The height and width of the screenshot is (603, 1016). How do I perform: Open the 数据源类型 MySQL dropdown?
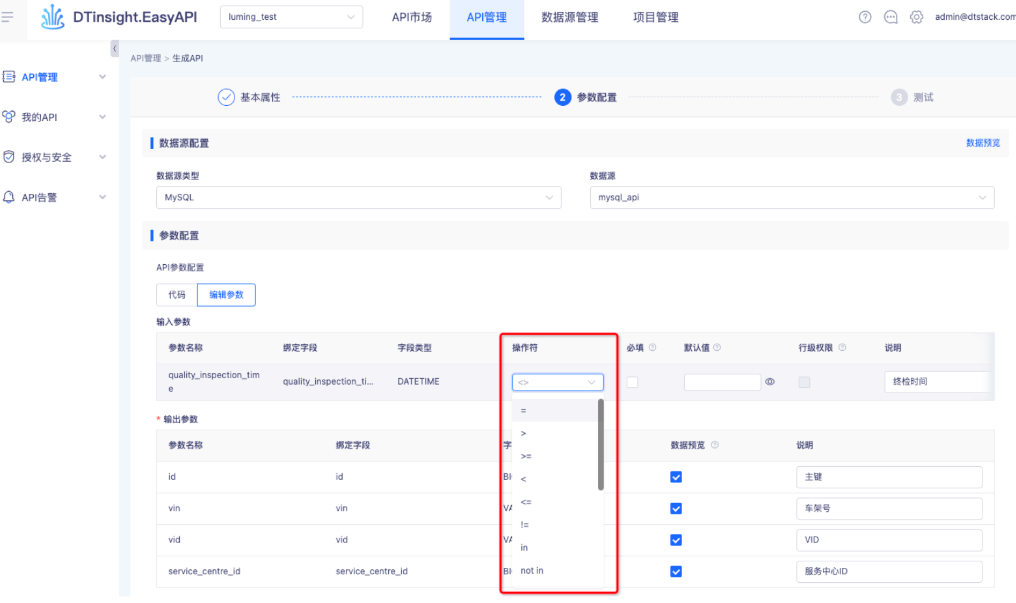359,197
